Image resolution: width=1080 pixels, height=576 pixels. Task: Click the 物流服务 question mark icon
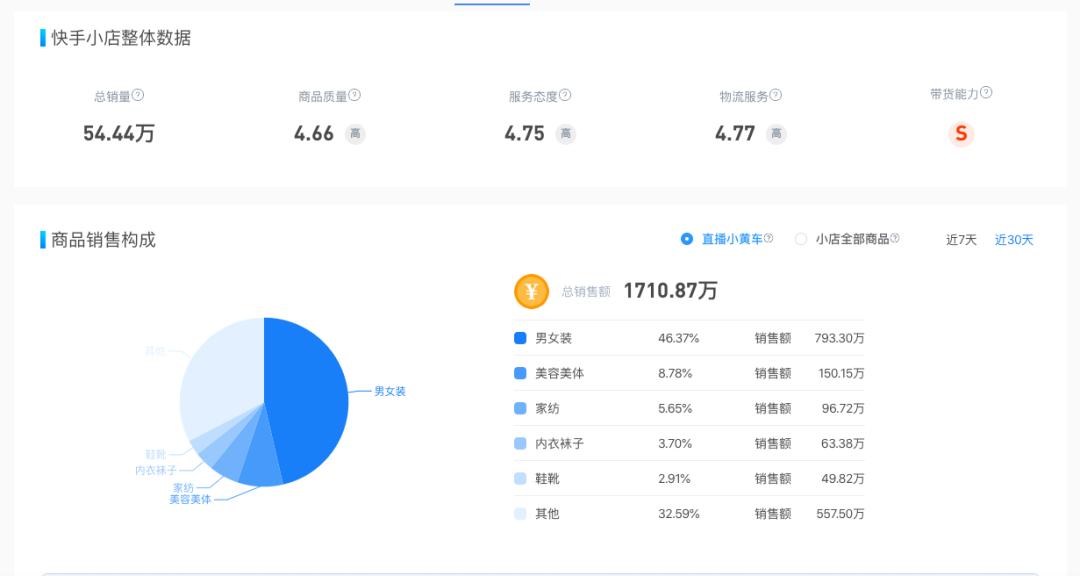tap(775, 95)
